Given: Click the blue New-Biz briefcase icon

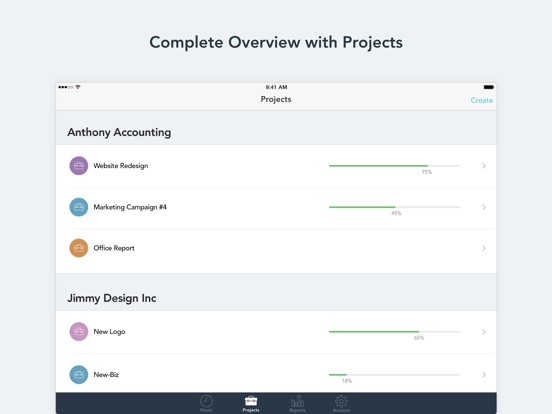Looking at the screenshot, I should 79,375.
